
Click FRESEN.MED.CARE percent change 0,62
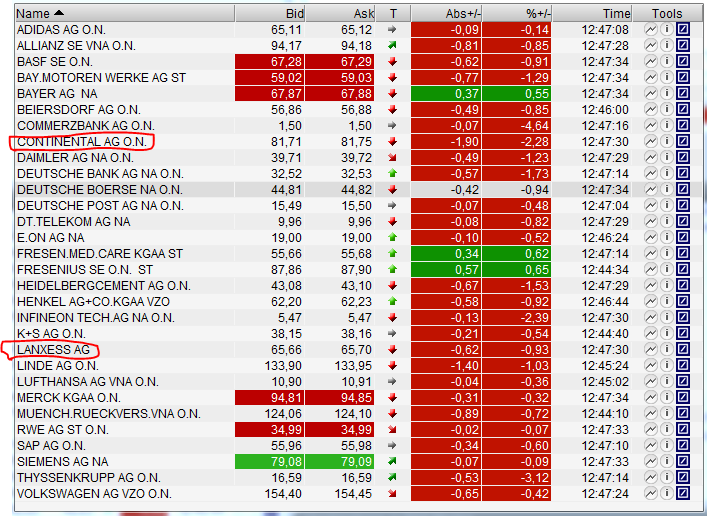point(517,253)
